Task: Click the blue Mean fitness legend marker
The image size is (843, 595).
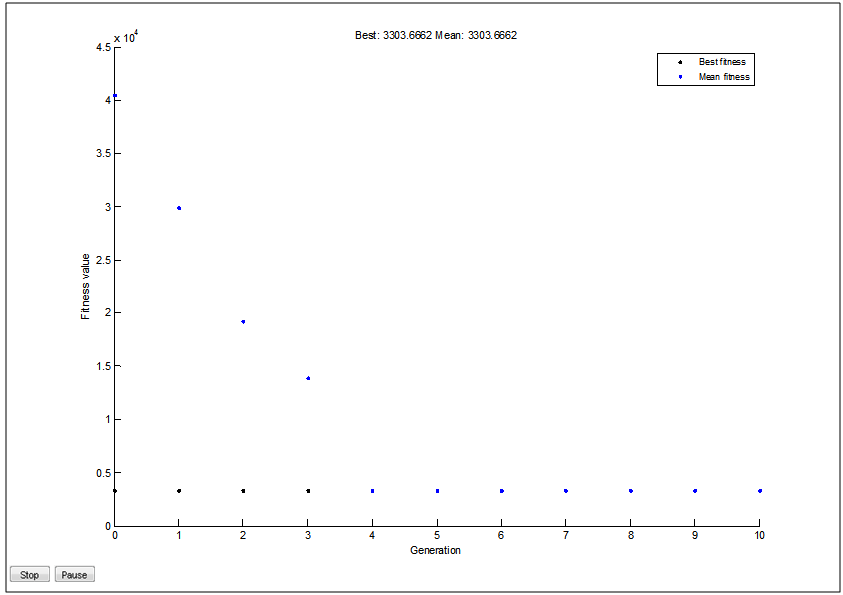Action: 680,77
